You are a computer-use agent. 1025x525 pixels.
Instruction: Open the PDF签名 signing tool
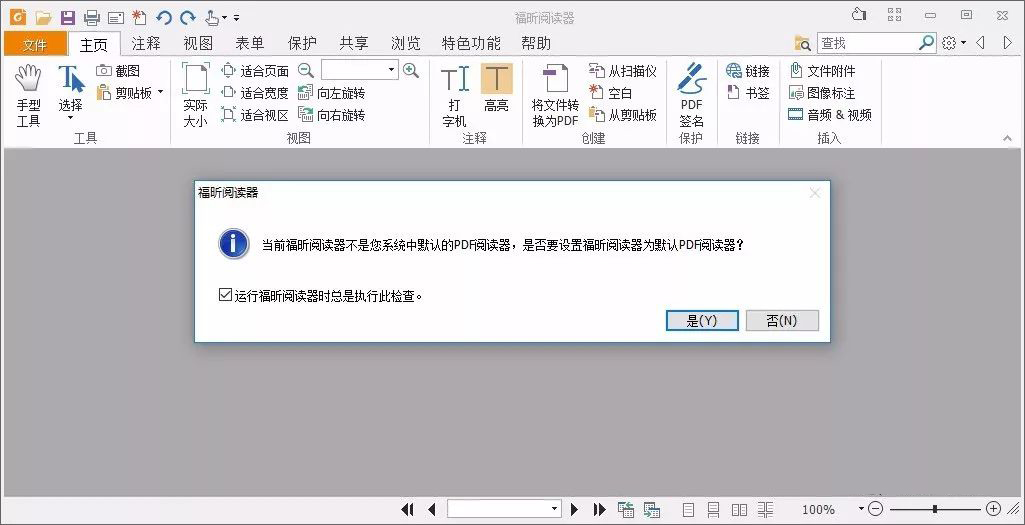pos(692,95)
